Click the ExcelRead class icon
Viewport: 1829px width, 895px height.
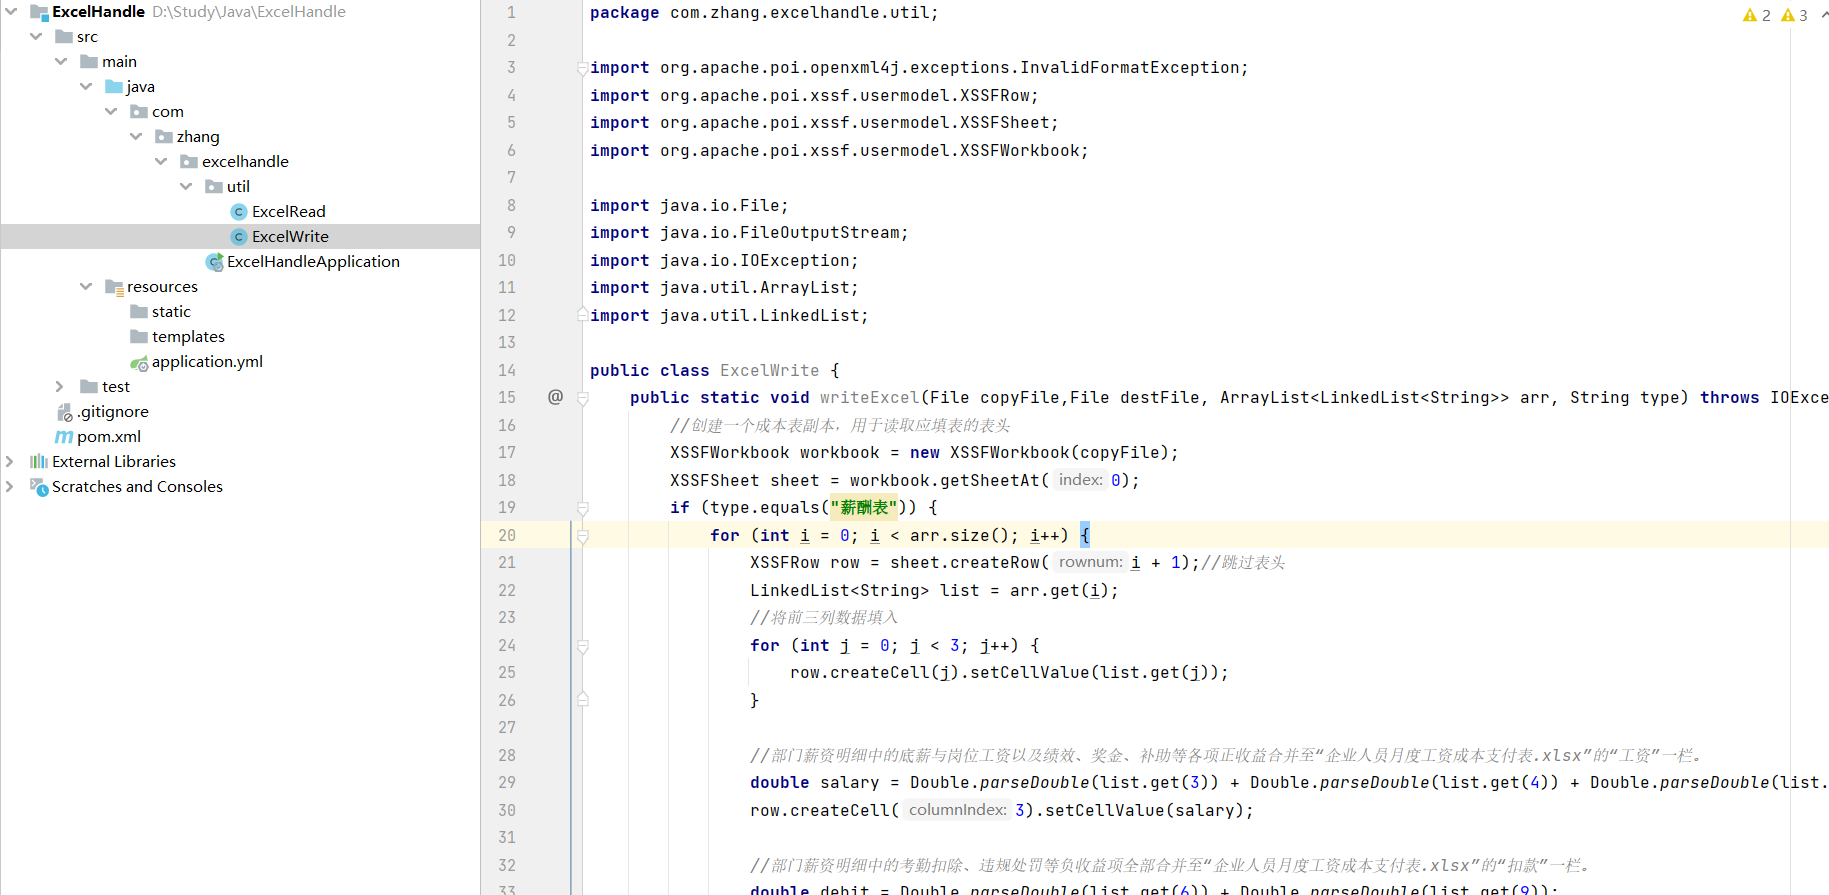pyautogui.click(x=239, y=212)
